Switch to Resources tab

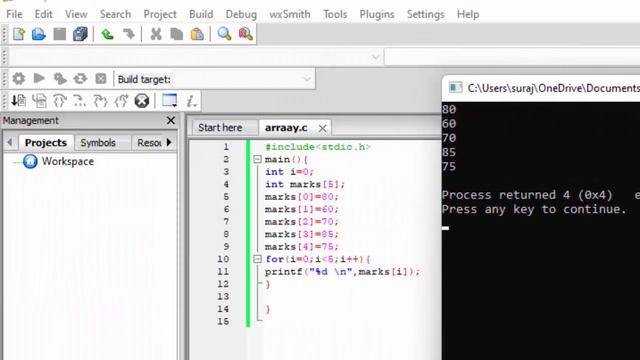click(149, 142)
